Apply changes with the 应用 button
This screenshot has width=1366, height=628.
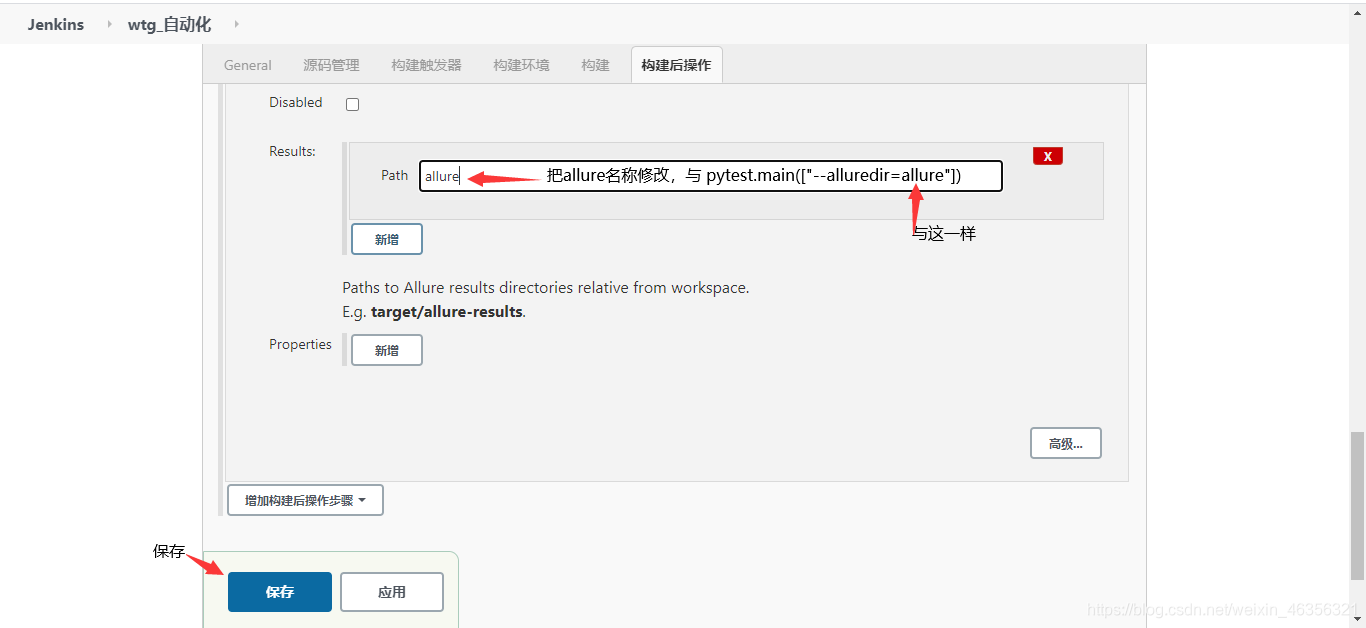391,592
